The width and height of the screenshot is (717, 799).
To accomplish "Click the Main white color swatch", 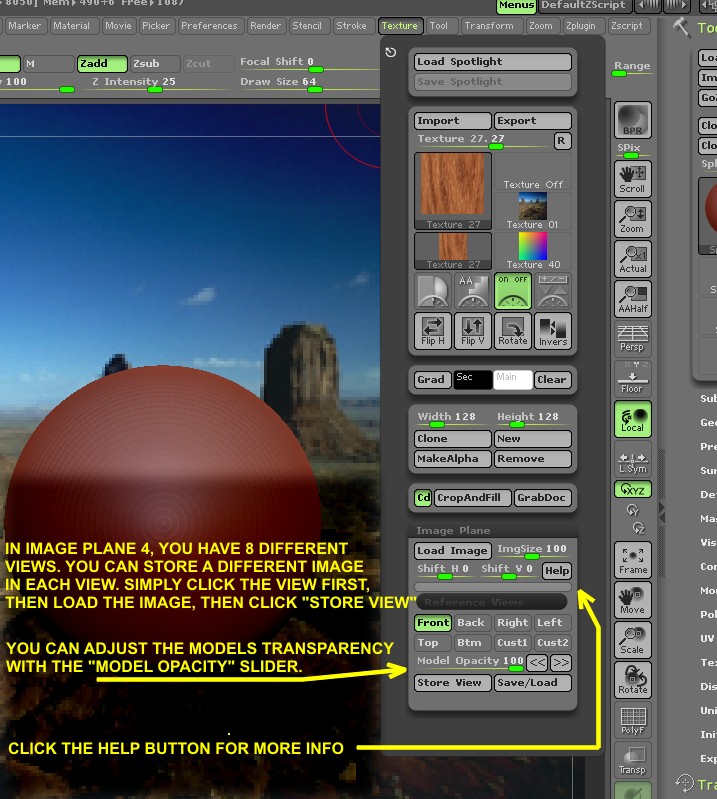I will click(513, 380).
